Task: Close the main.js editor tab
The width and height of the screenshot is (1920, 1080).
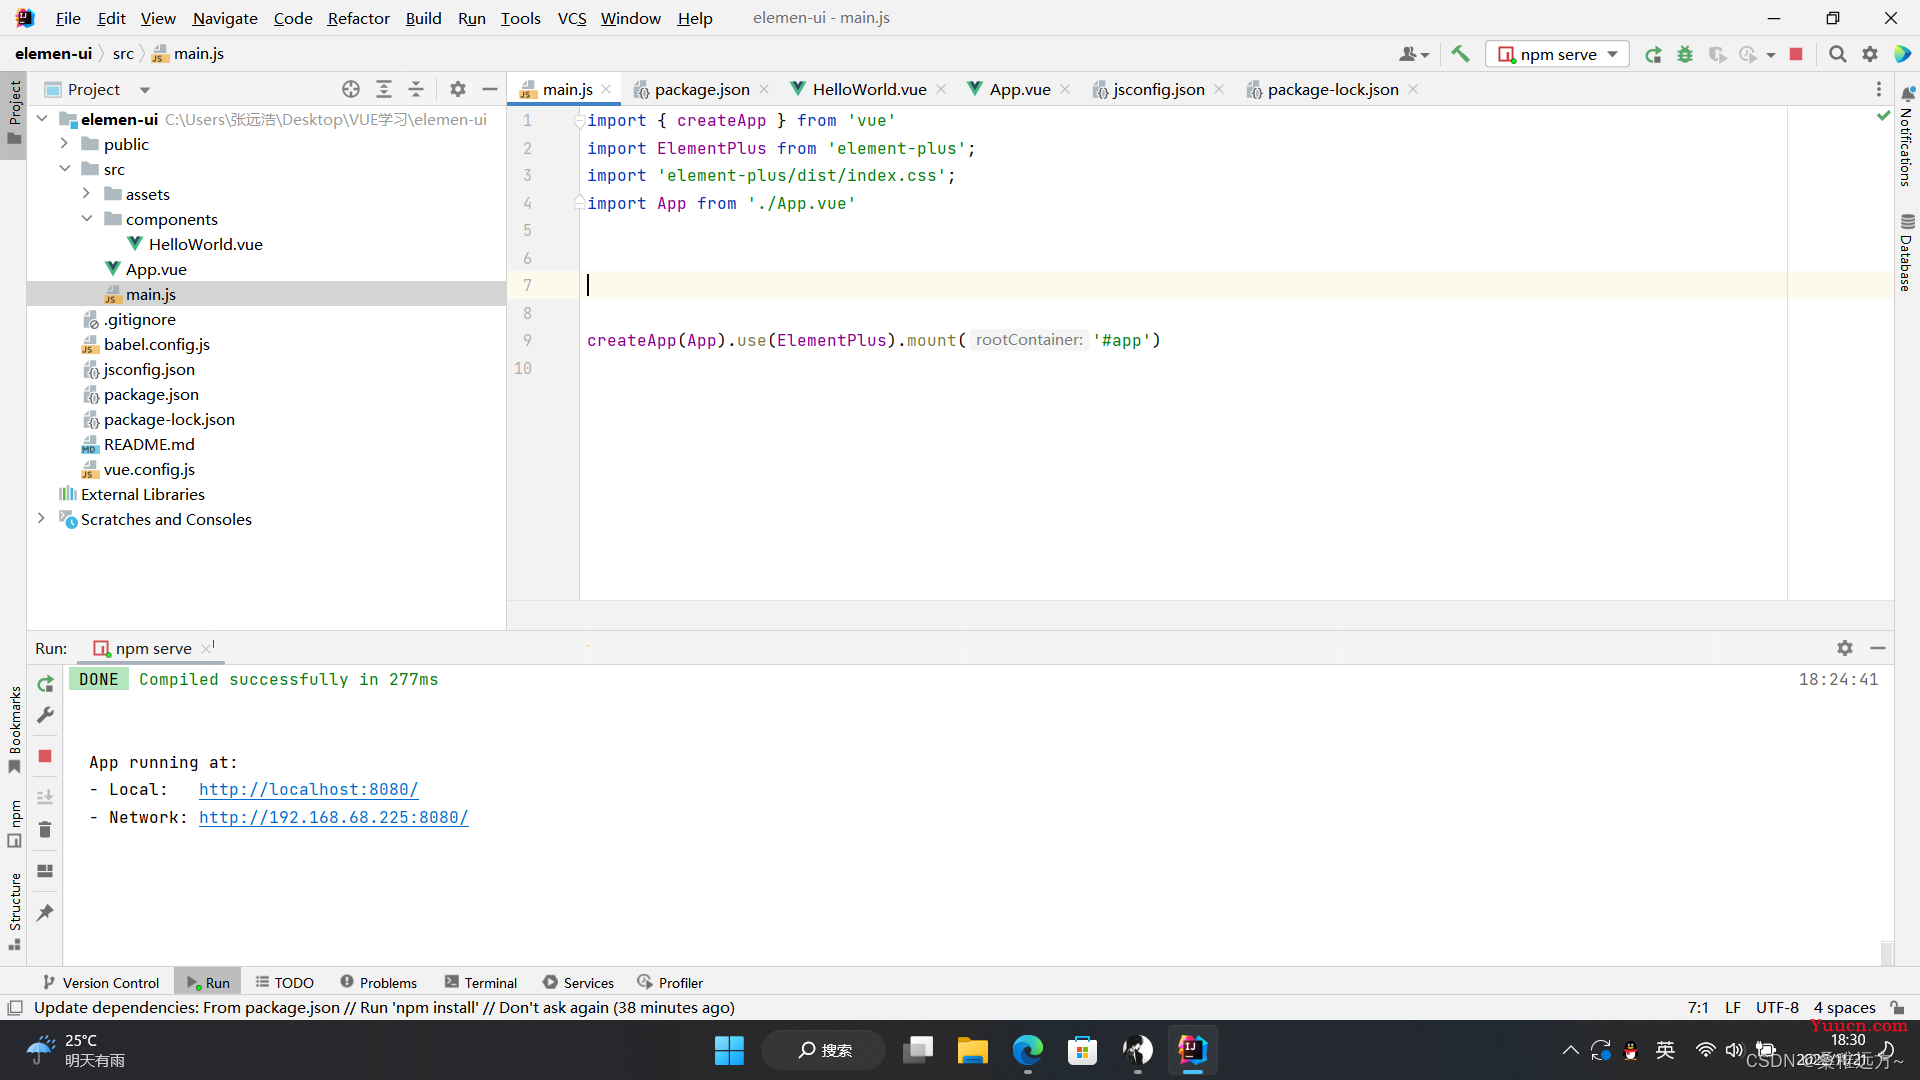Action: (x=606, y=89)
